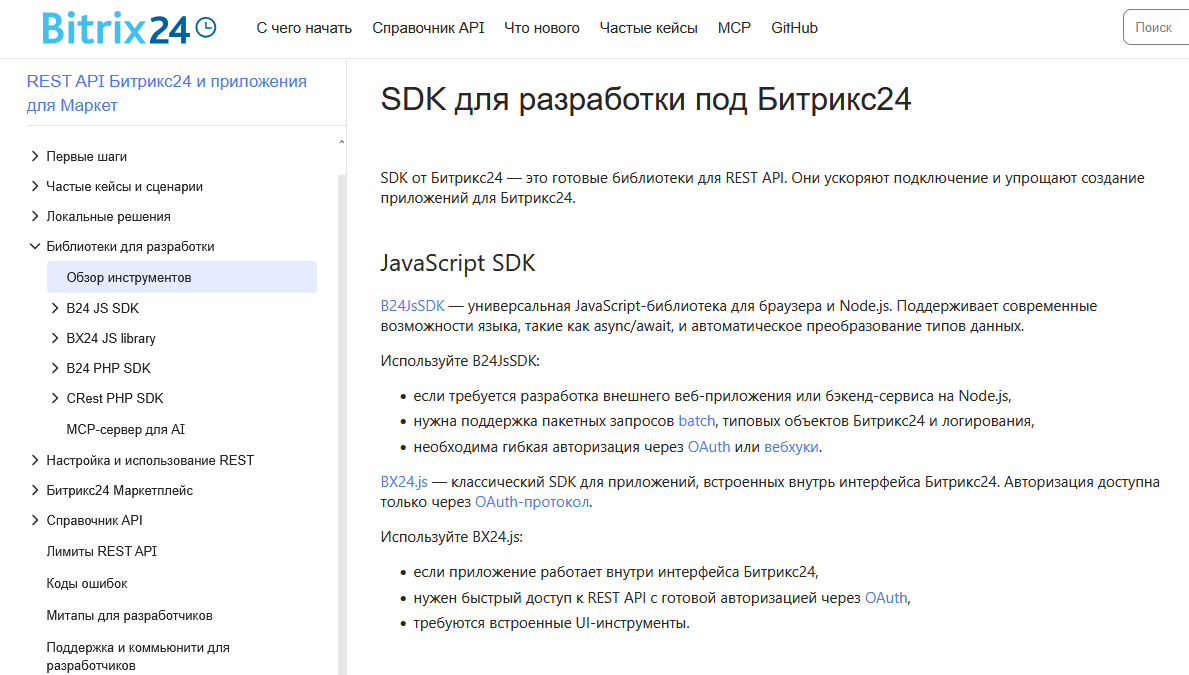Open 'Битрикс24 Маркетплейс' sidebar item

(120, 491)
